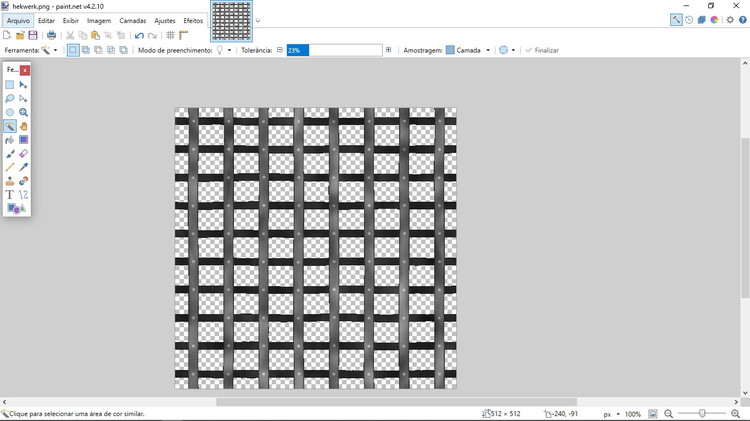Select the Move Selection tool
The width and height of the screenshot is (750, 421).
23,99
